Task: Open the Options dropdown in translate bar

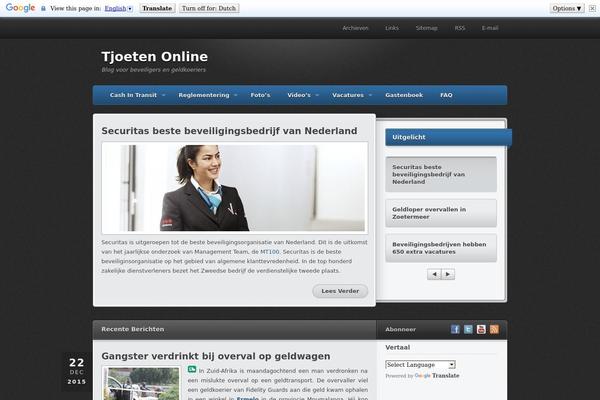Action: [567, 8]
